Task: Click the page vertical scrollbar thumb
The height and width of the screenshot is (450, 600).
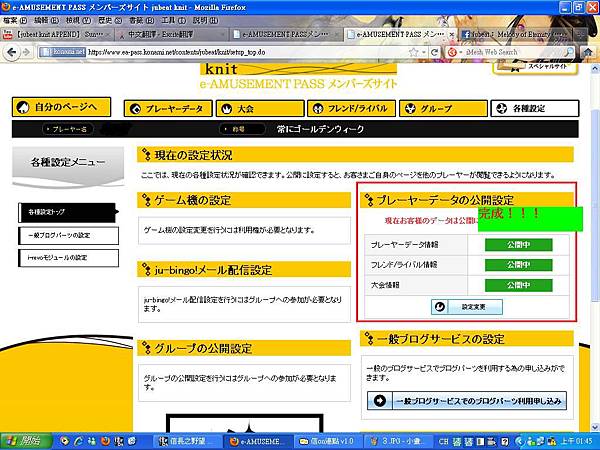Action: pos(595,203)
